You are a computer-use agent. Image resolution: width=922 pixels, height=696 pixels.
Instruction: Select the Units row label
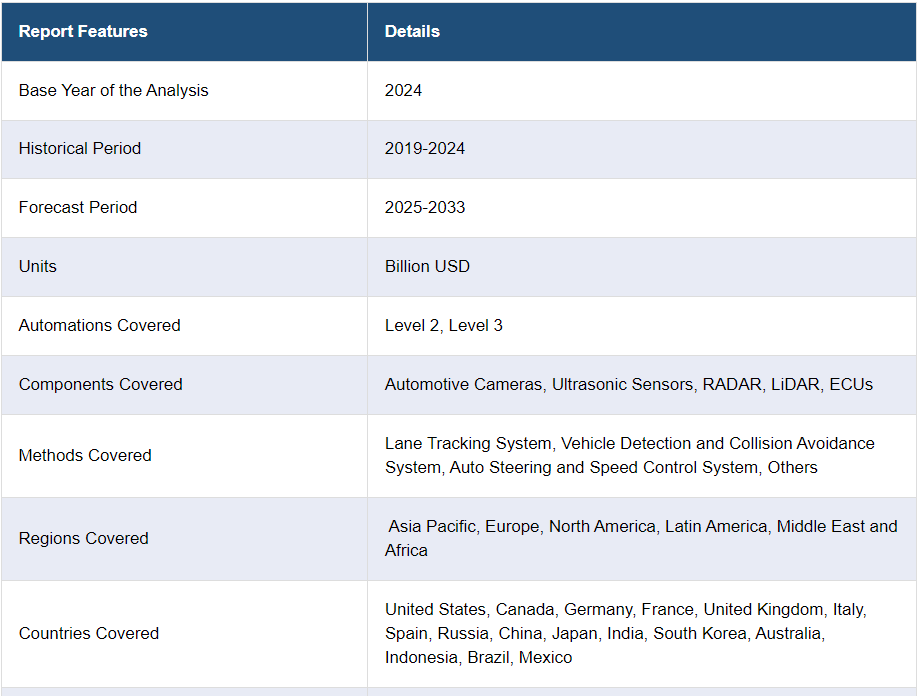tap(38, 266)
